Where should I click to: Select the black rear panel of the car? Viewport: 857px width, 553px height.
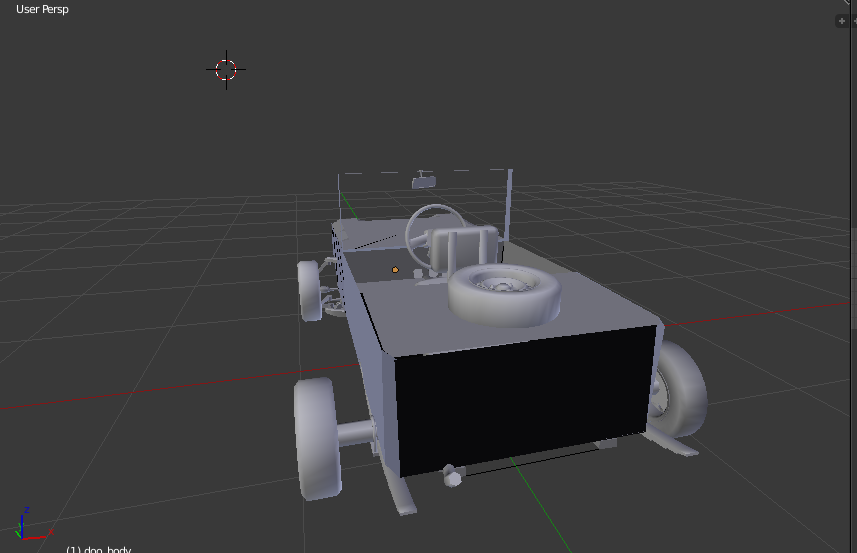tap(525, 399)
